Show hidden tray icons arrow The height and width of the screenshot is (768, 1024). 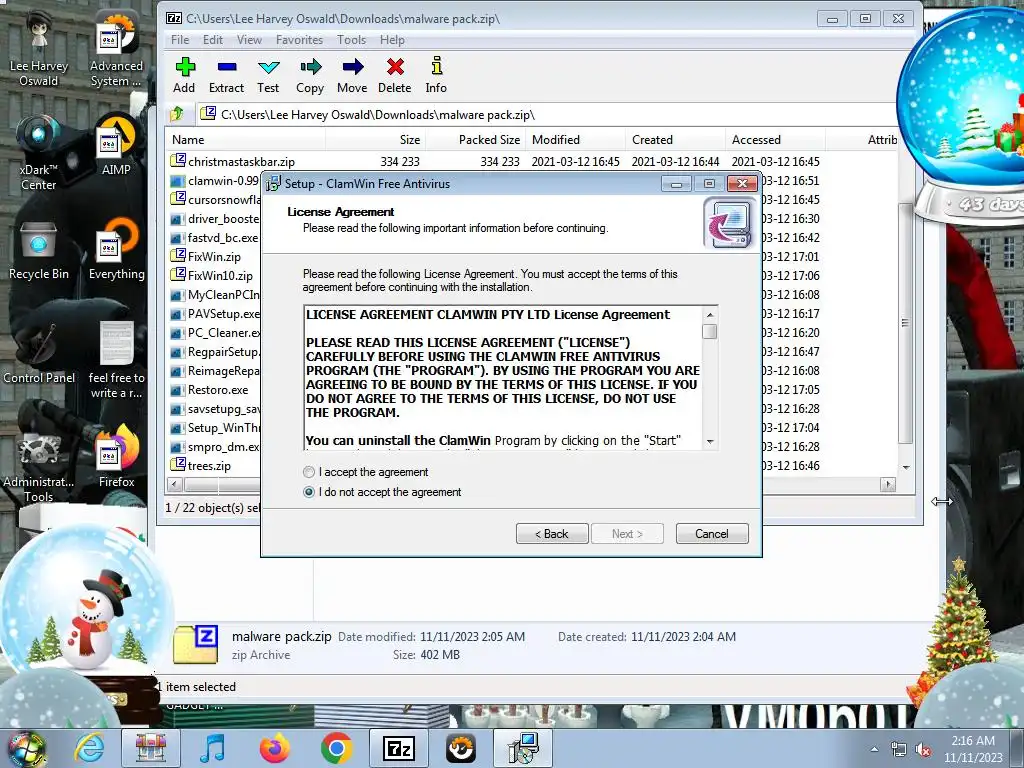pos(874,749)
